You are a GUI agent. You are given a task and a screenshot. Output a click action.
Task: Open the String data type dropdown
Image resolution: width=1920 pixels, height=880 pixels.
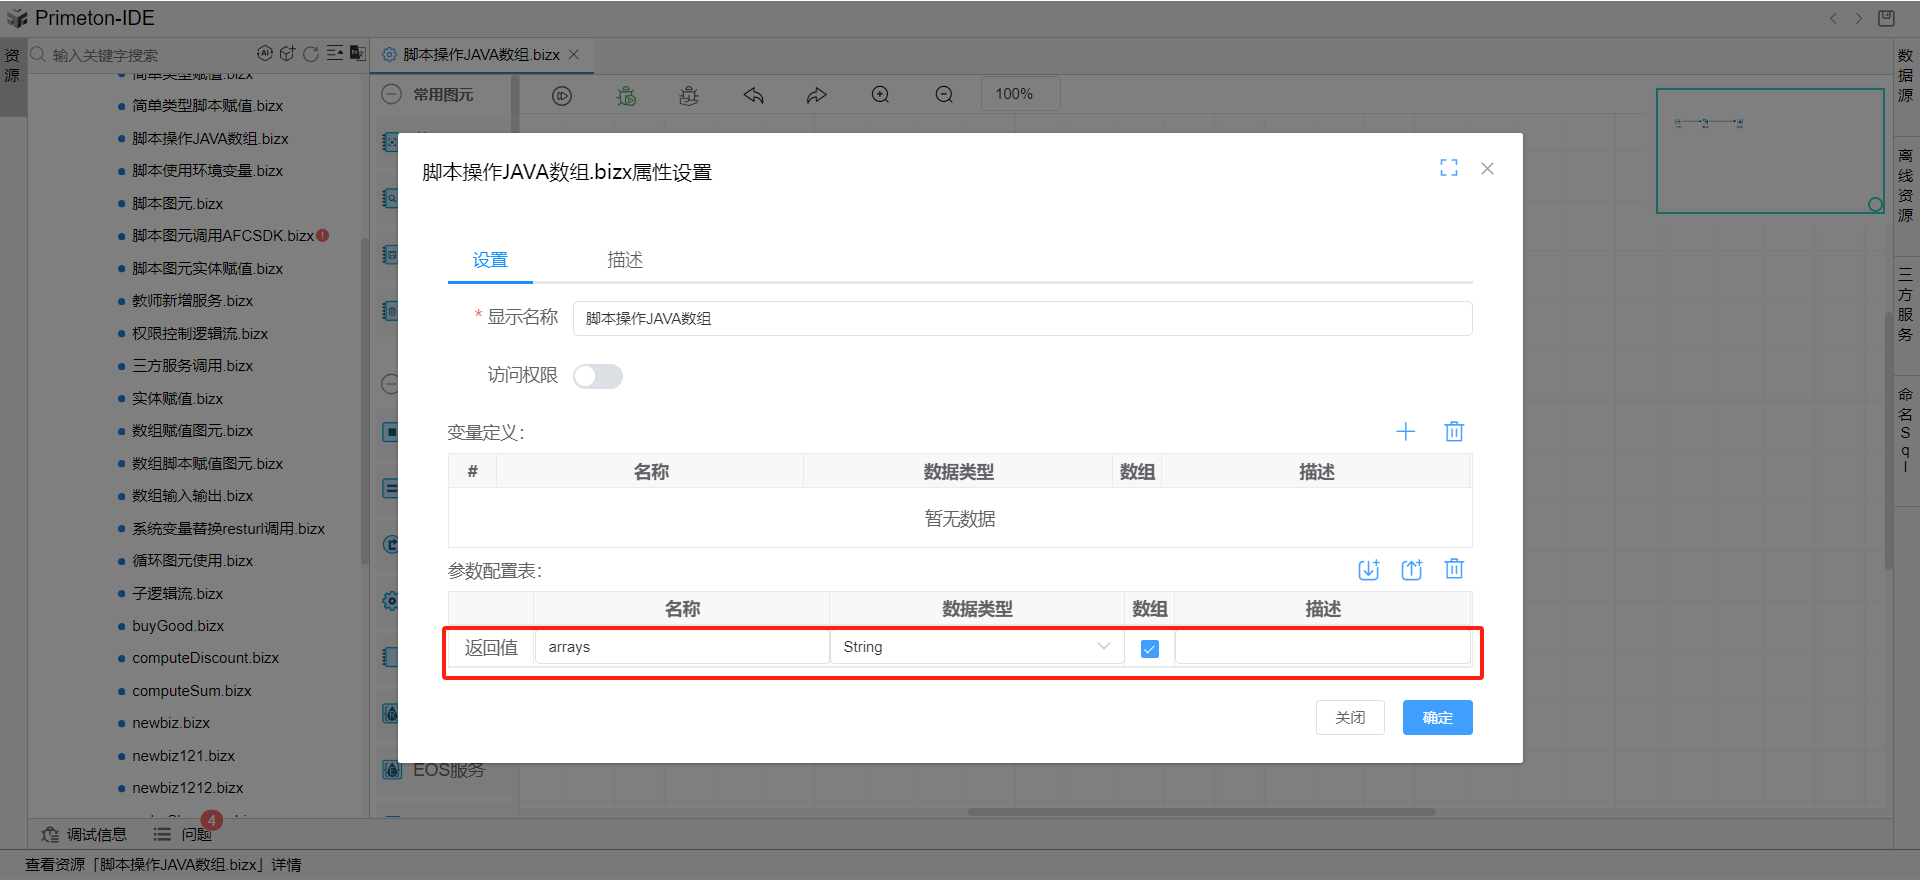tap(976, 647)
